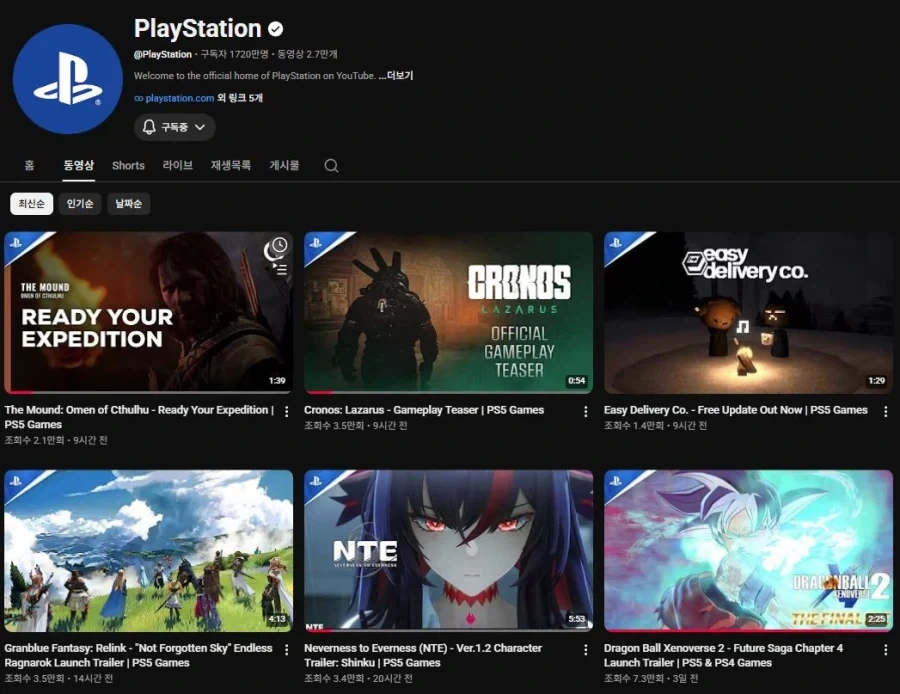Open the three-dot menu for Dragon Ball Xenoverse video
Viewport: 900px width, 694px height.
(x=886, y=650)
